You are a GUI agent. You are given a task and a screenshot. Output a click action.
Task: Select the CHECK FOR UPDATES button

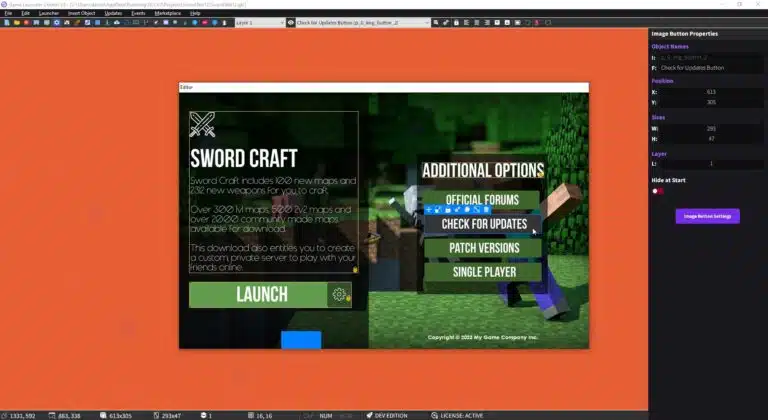[x=483, y=224]
